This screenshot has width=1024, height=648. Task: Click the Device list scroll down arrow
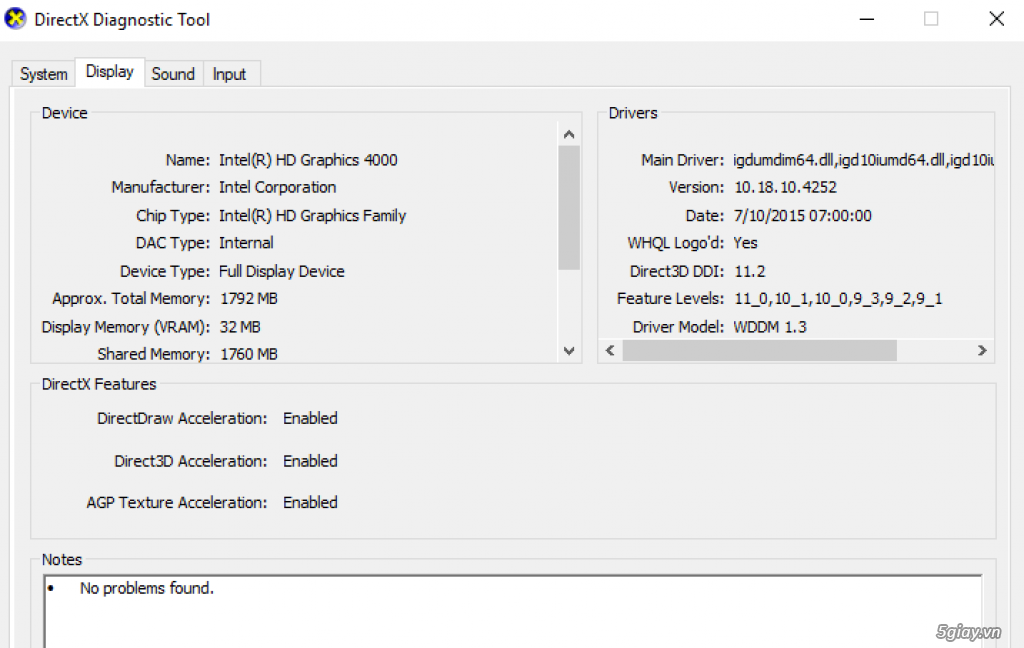(569, 351)
